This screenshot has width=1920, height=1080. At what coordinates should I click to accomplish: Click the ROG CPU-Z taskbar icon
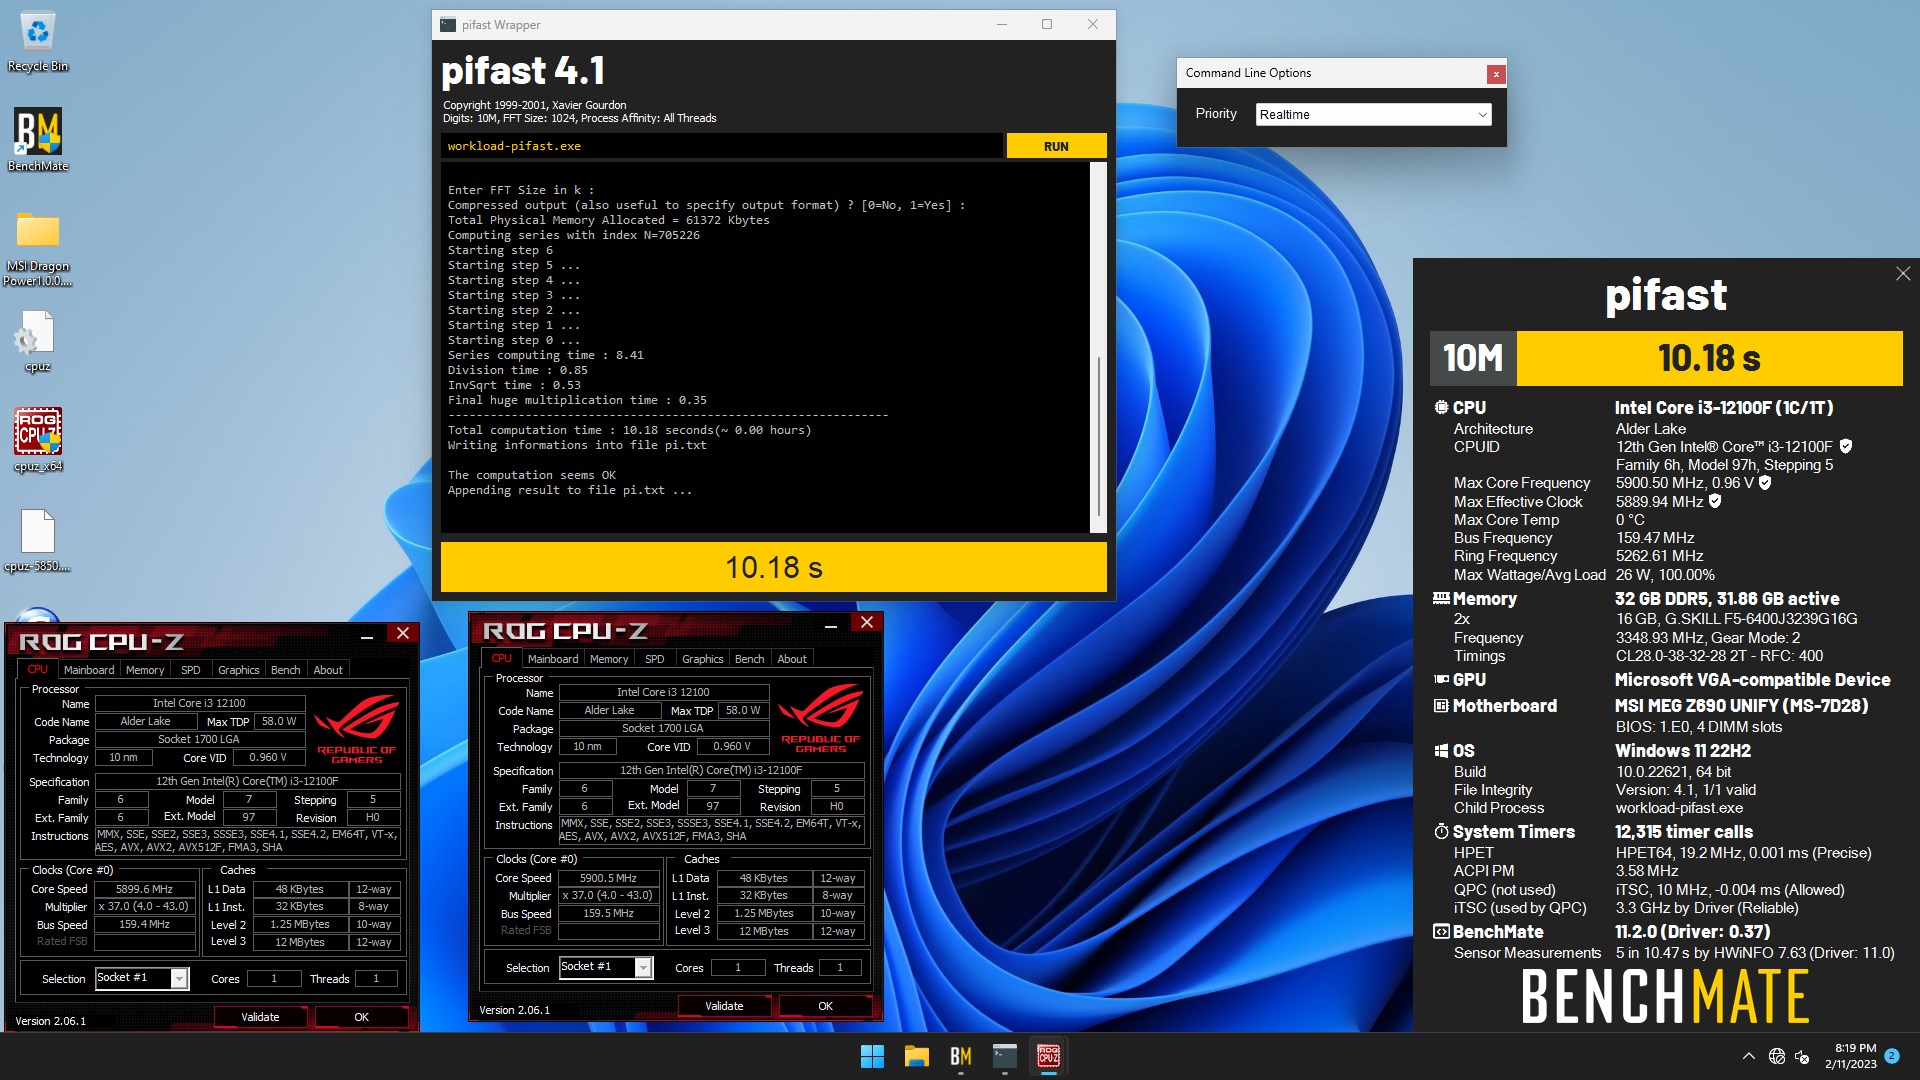[1048, 1056]
